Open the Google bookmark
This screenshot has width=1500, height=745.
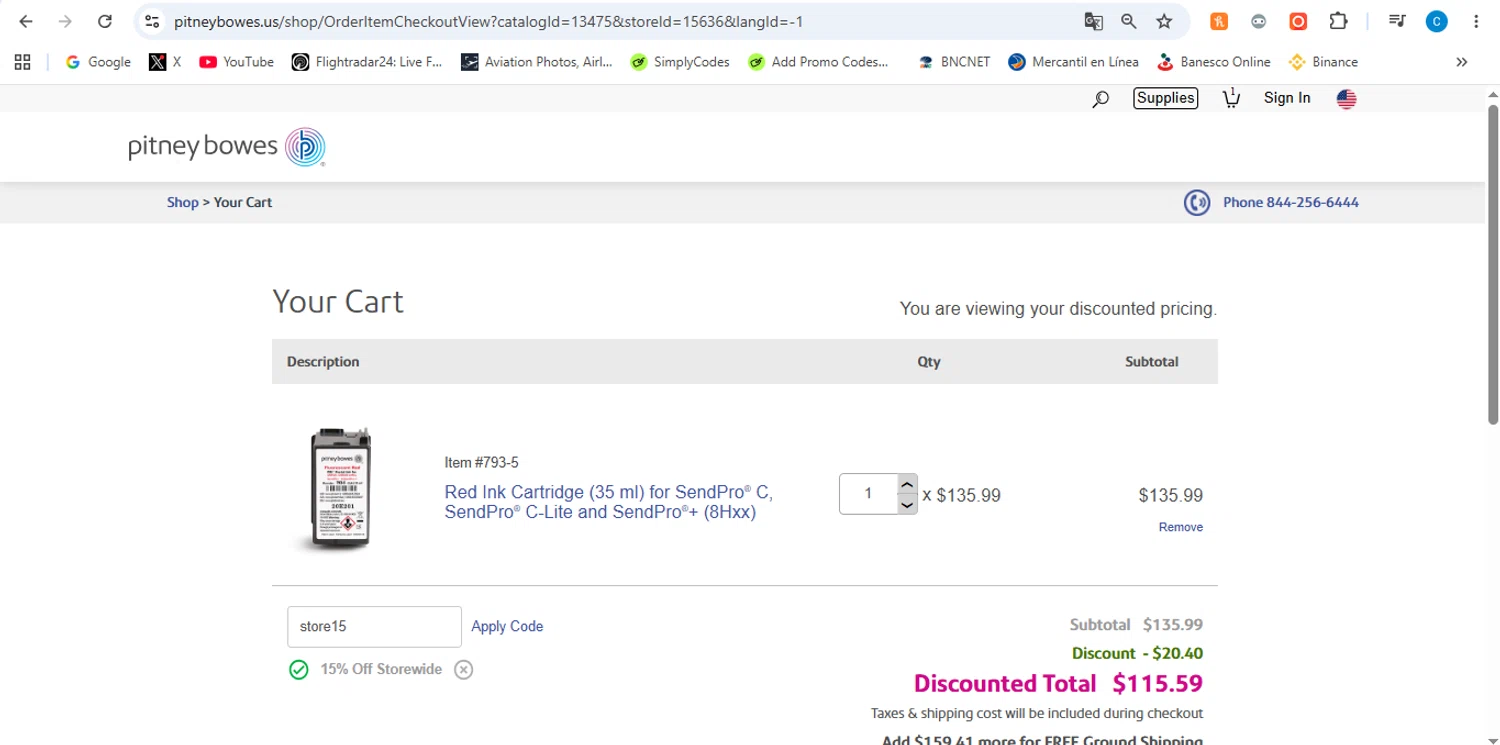(x=98, y=62)
